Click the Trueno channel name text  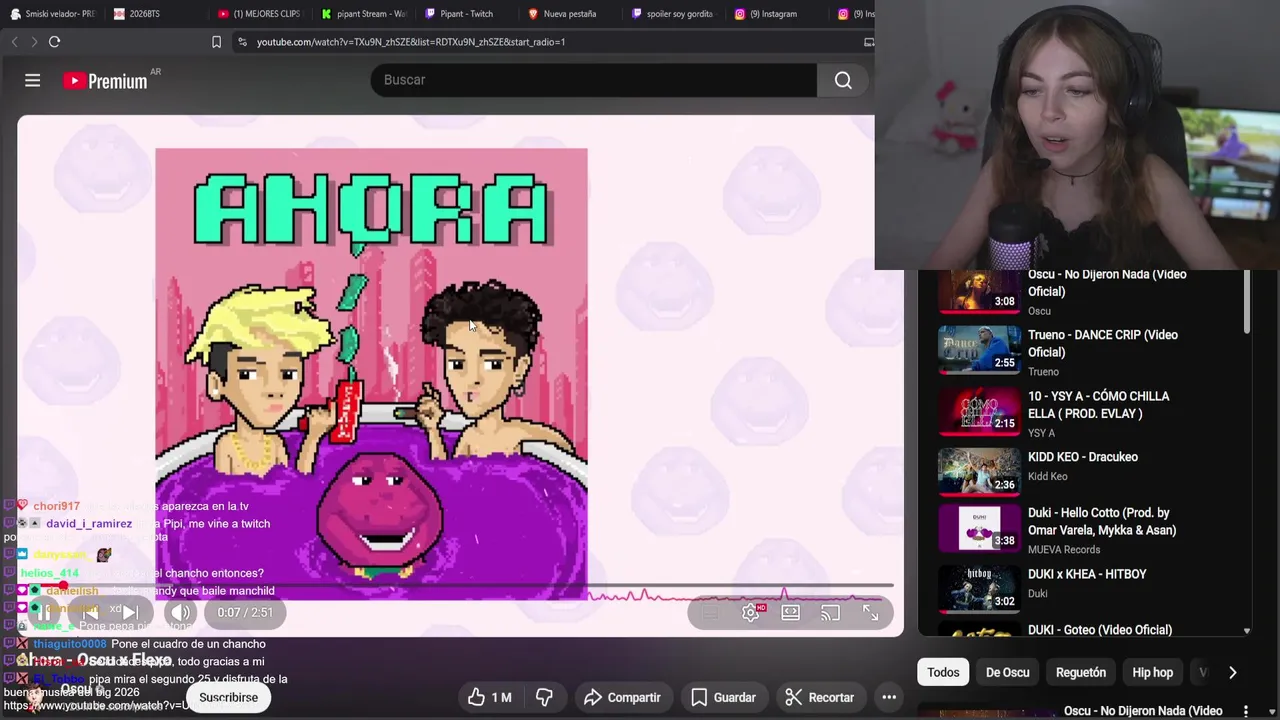pos(1043,372)
